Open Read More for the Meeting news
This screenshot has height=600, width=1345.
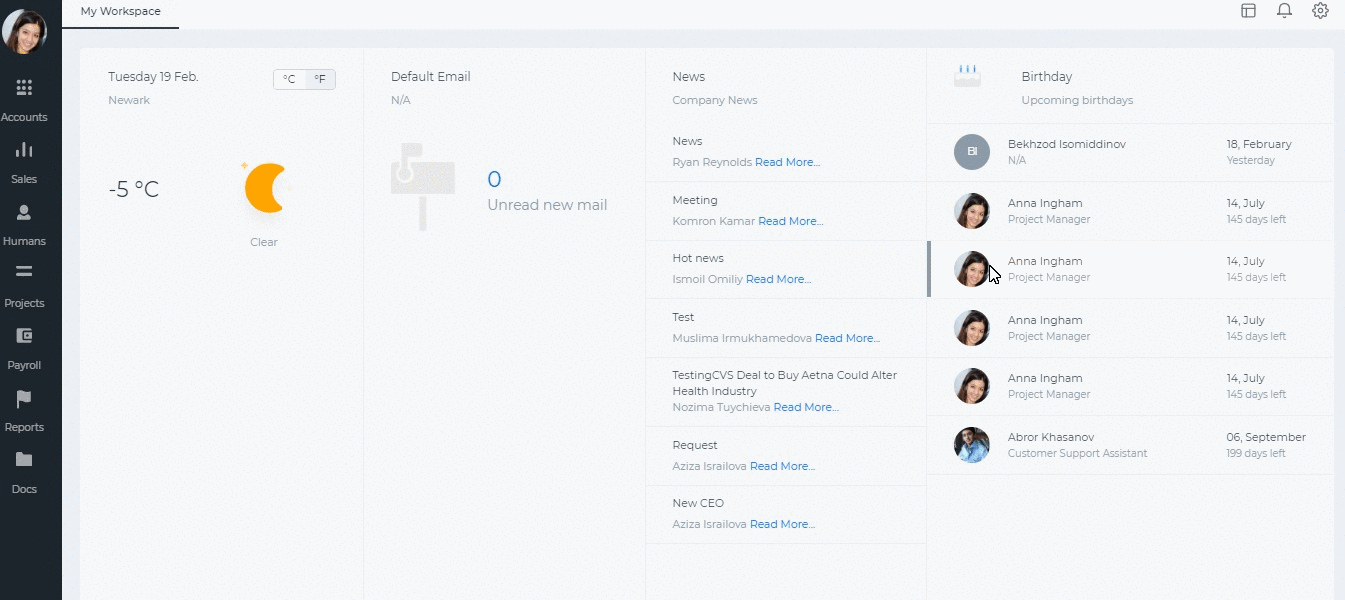pyautogui.click(x=790, y=221)
